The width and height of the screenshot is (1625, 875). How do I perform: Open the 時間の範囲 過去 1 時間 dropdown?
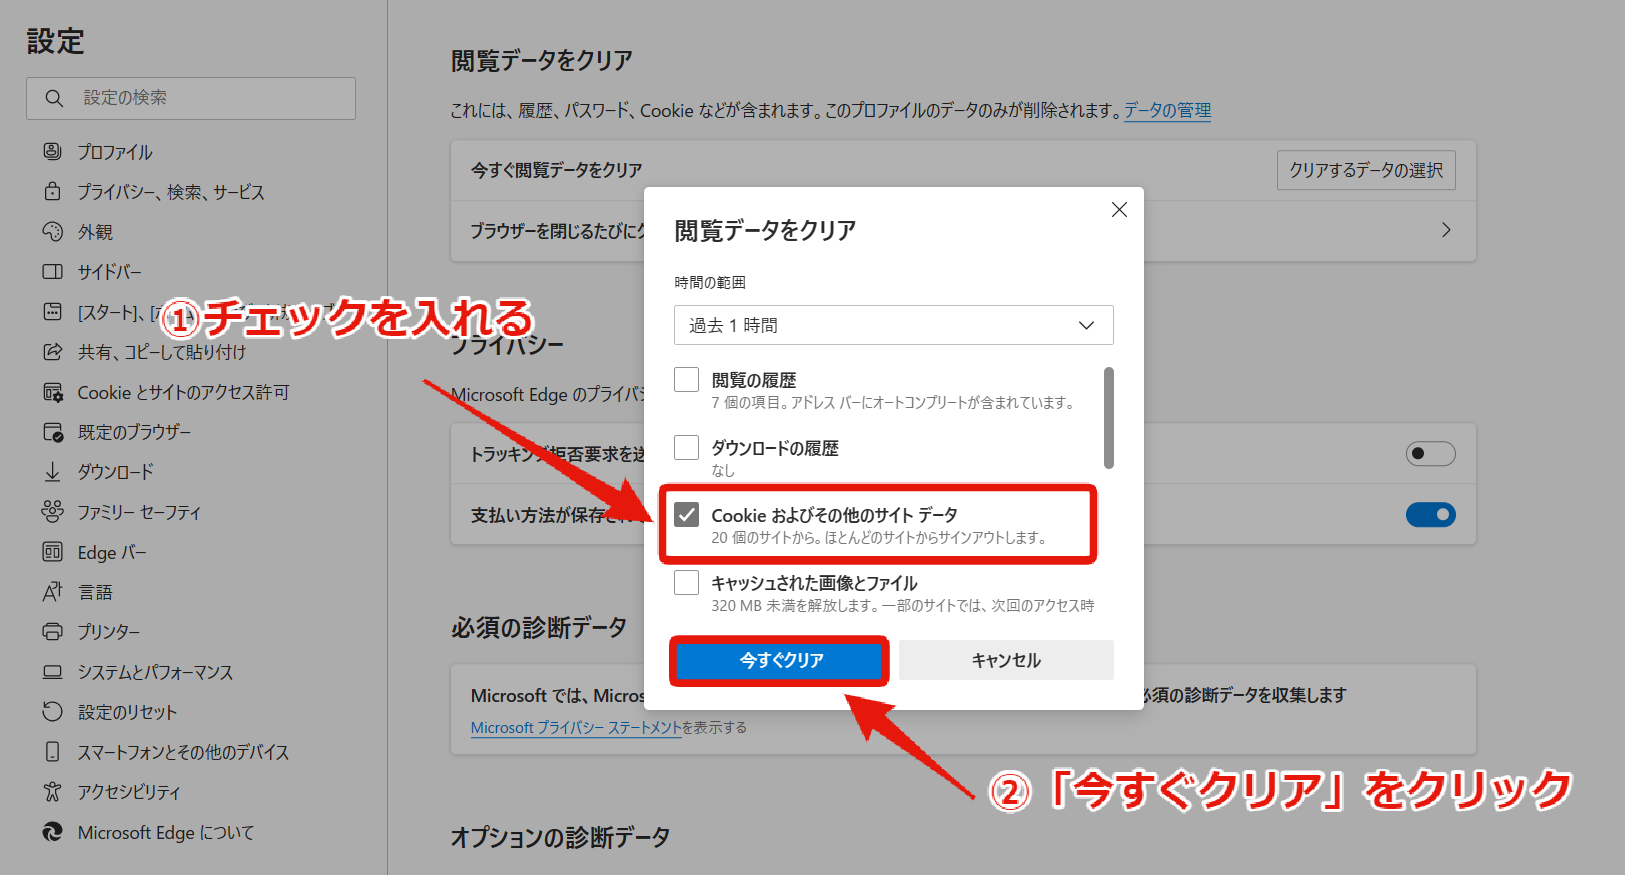click(x=893, y=325)
